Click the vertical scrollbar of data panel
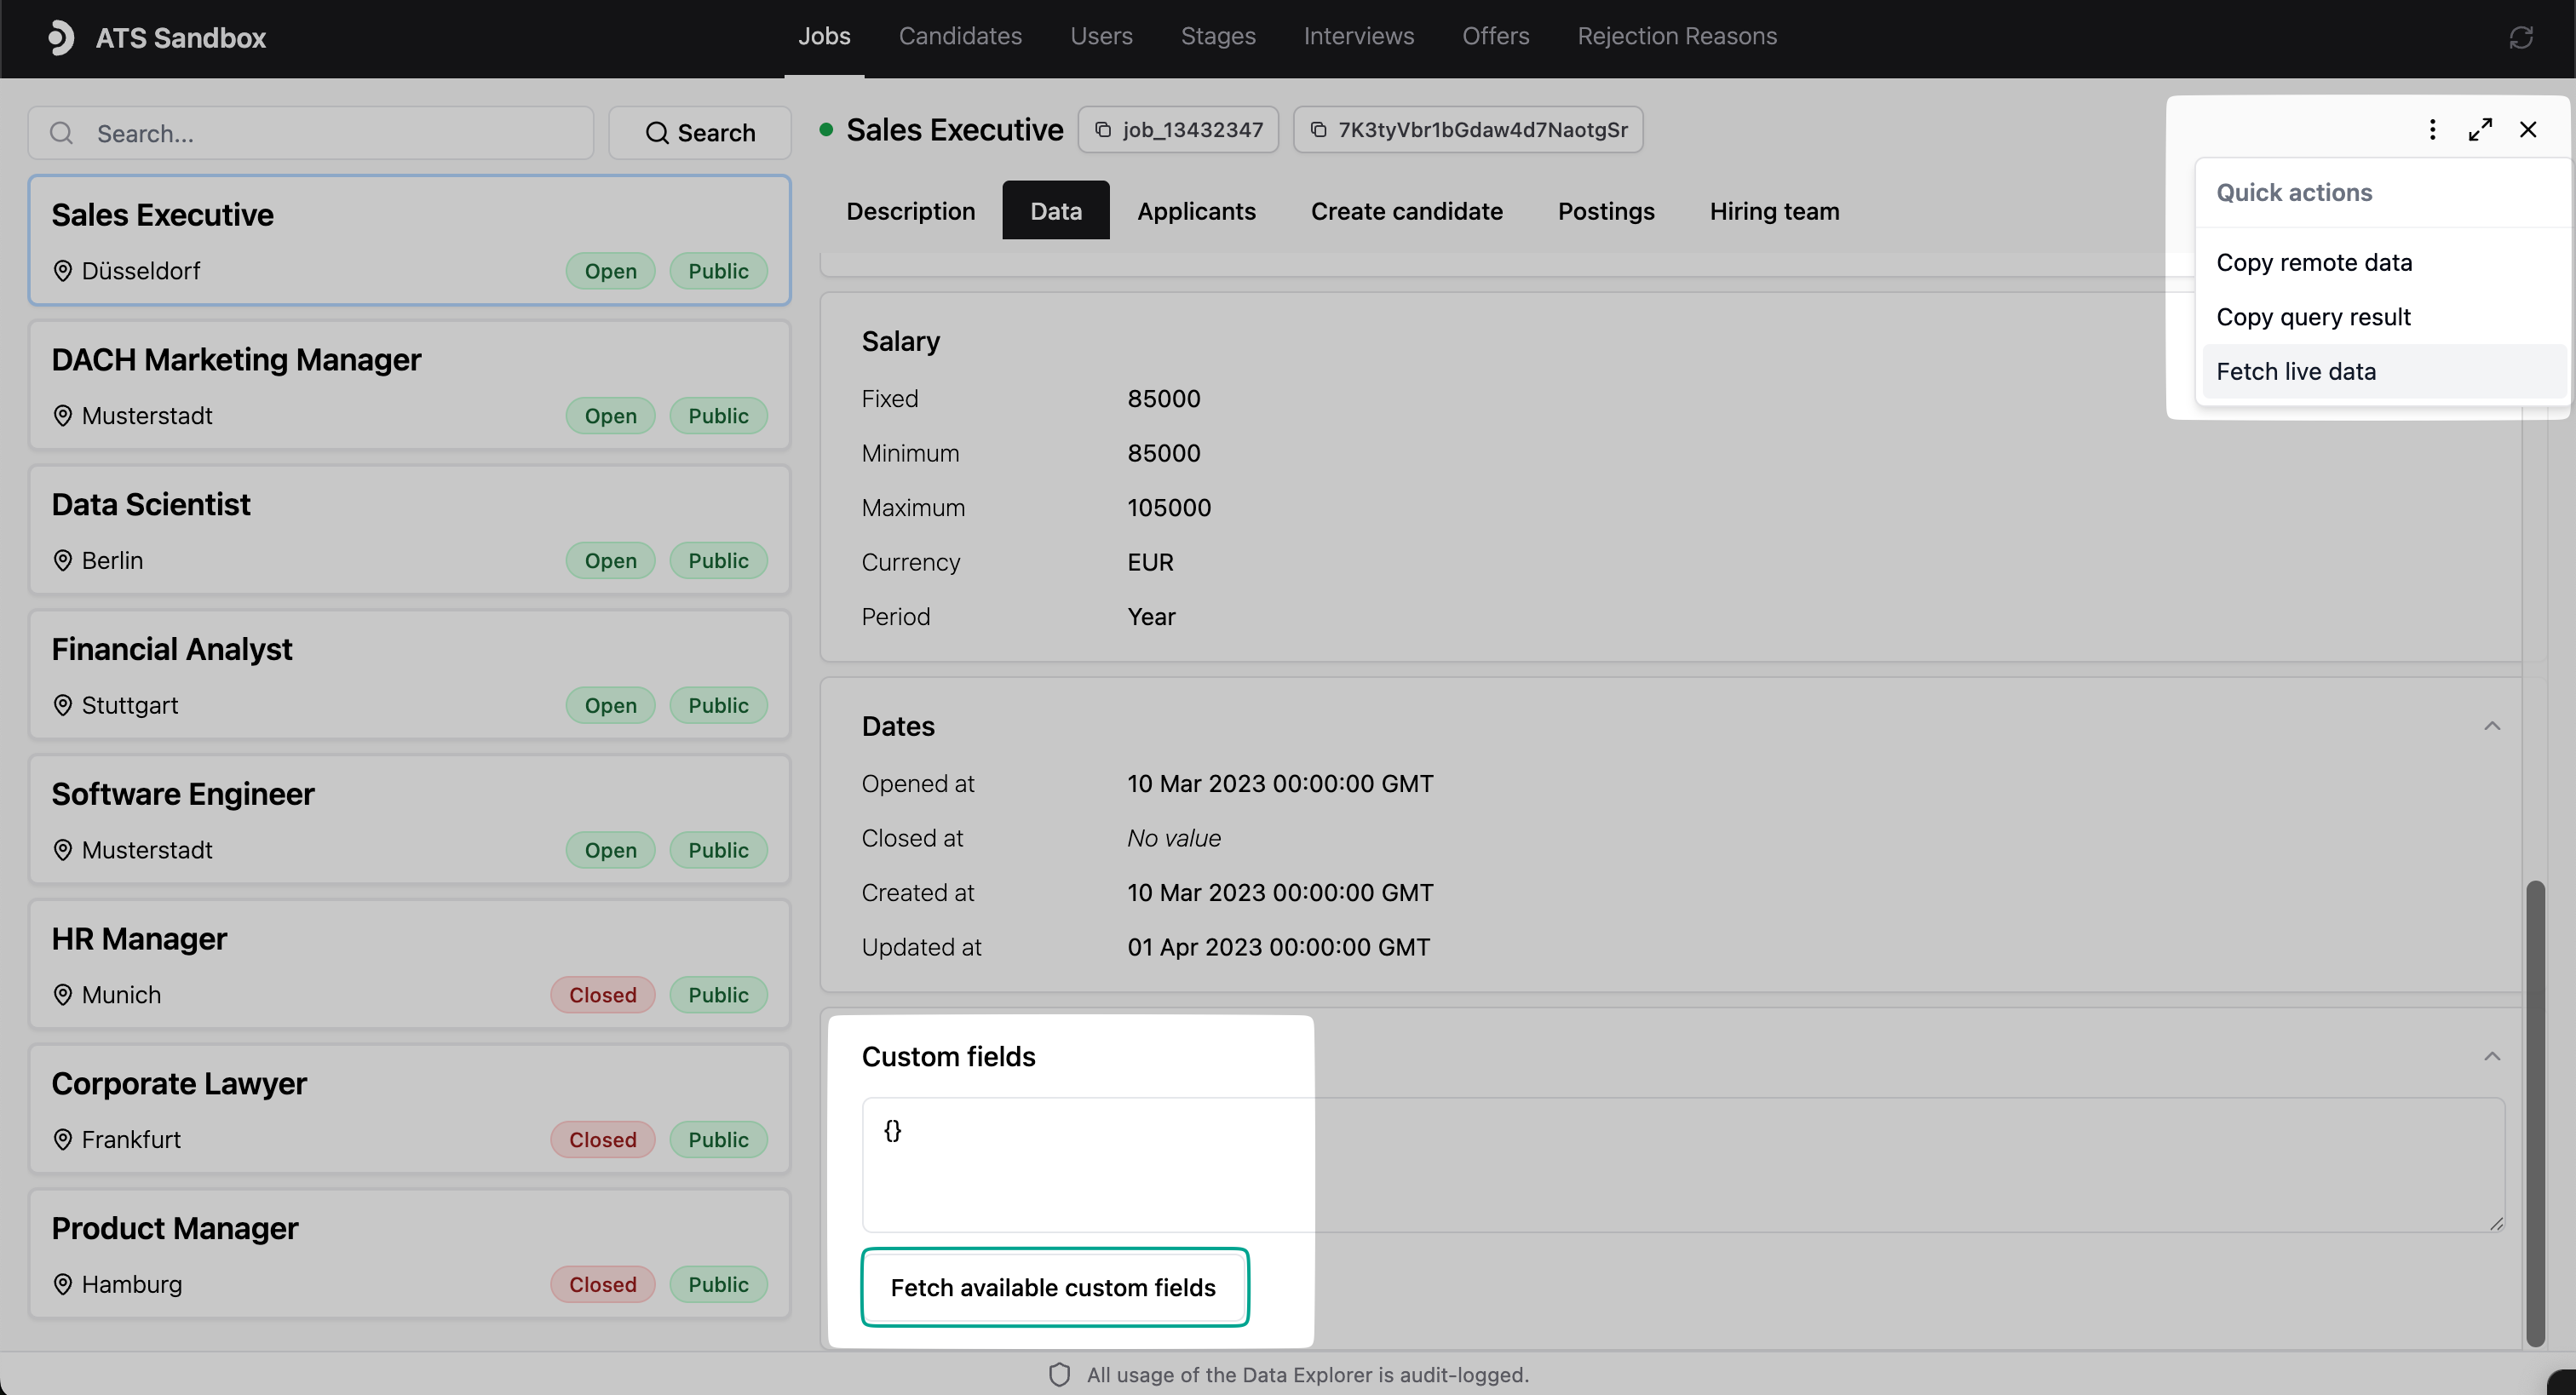This screenshot has height=1395, width=2576. point(2535,1113)
